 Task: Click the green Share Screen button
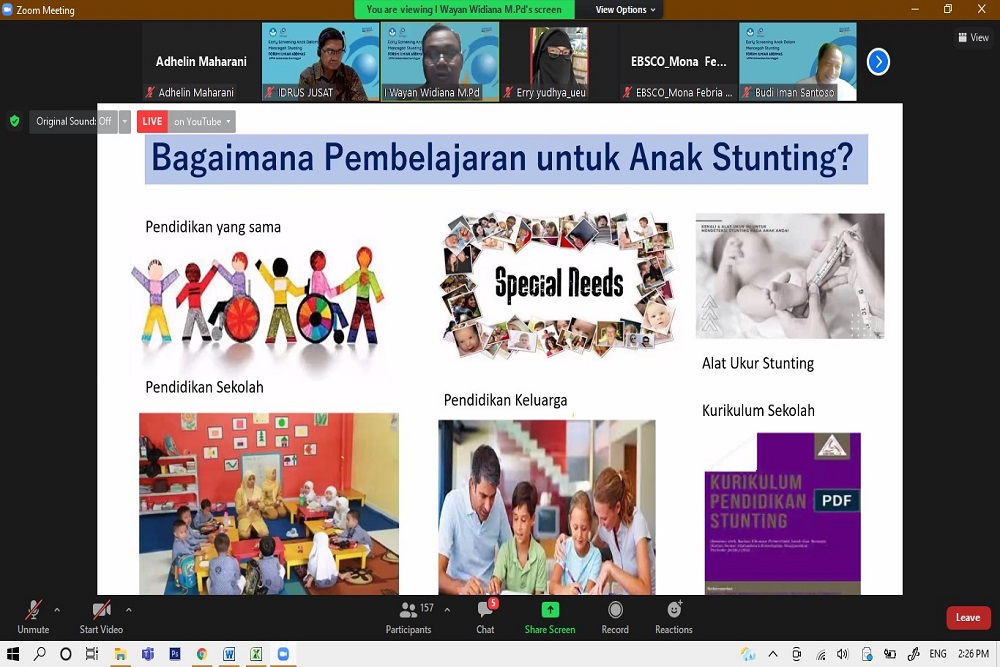tap(550, 617)
